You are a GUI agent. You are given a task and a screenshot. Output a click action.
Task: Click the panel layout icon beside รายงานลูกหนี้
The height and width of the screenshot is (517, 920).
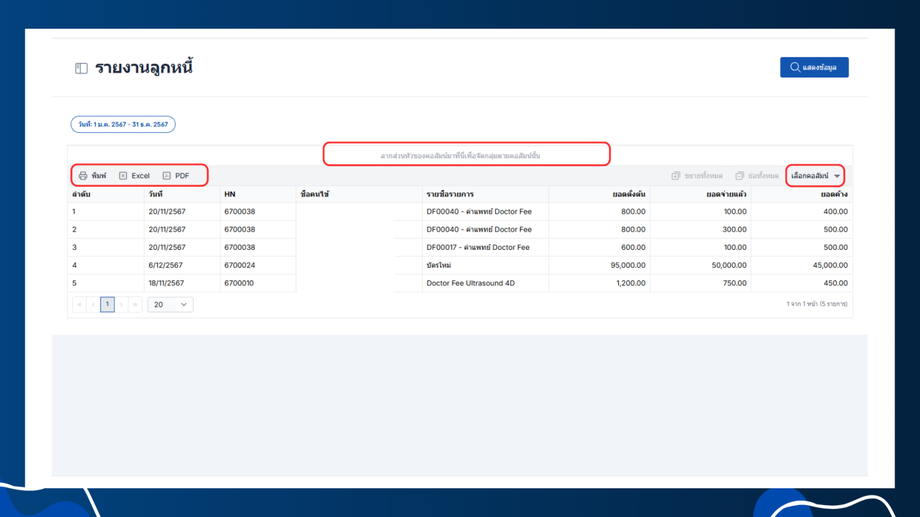[81, 69]
